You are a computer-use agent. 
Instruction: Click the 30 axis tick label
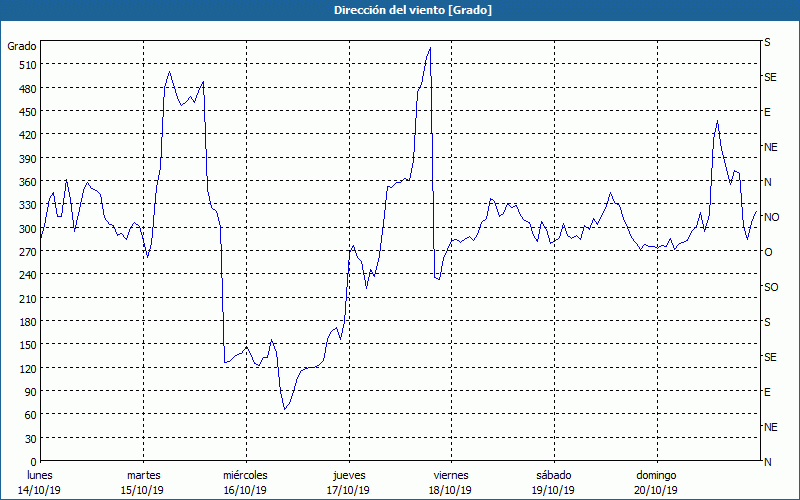(30, 439)
